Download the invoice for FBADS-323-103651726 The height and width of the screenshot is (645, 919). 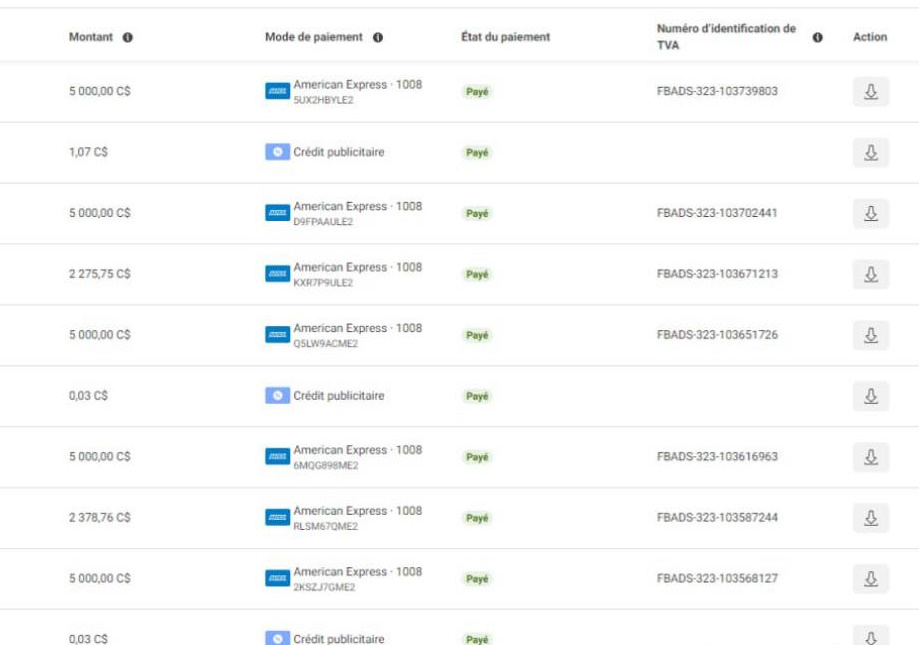[870, 335]
